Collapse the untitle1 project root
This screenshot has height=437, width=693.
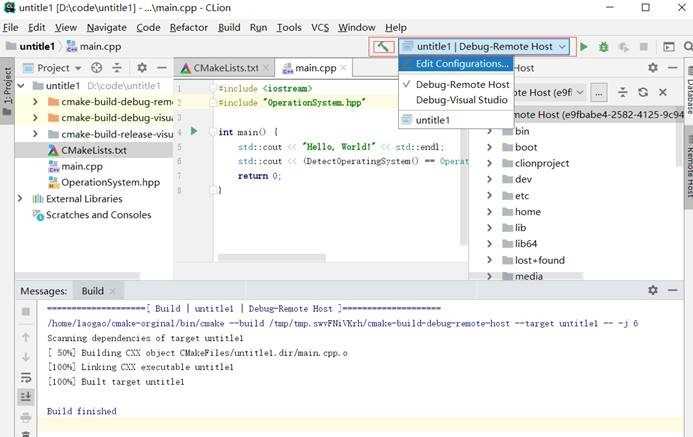21,86
